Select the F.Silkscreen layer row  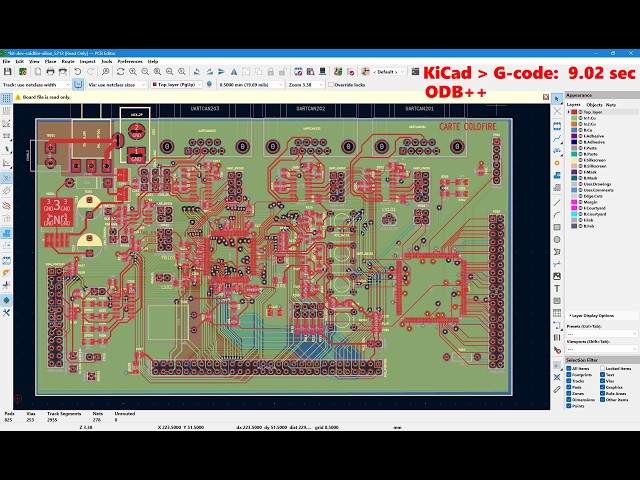tap(602, 160)
